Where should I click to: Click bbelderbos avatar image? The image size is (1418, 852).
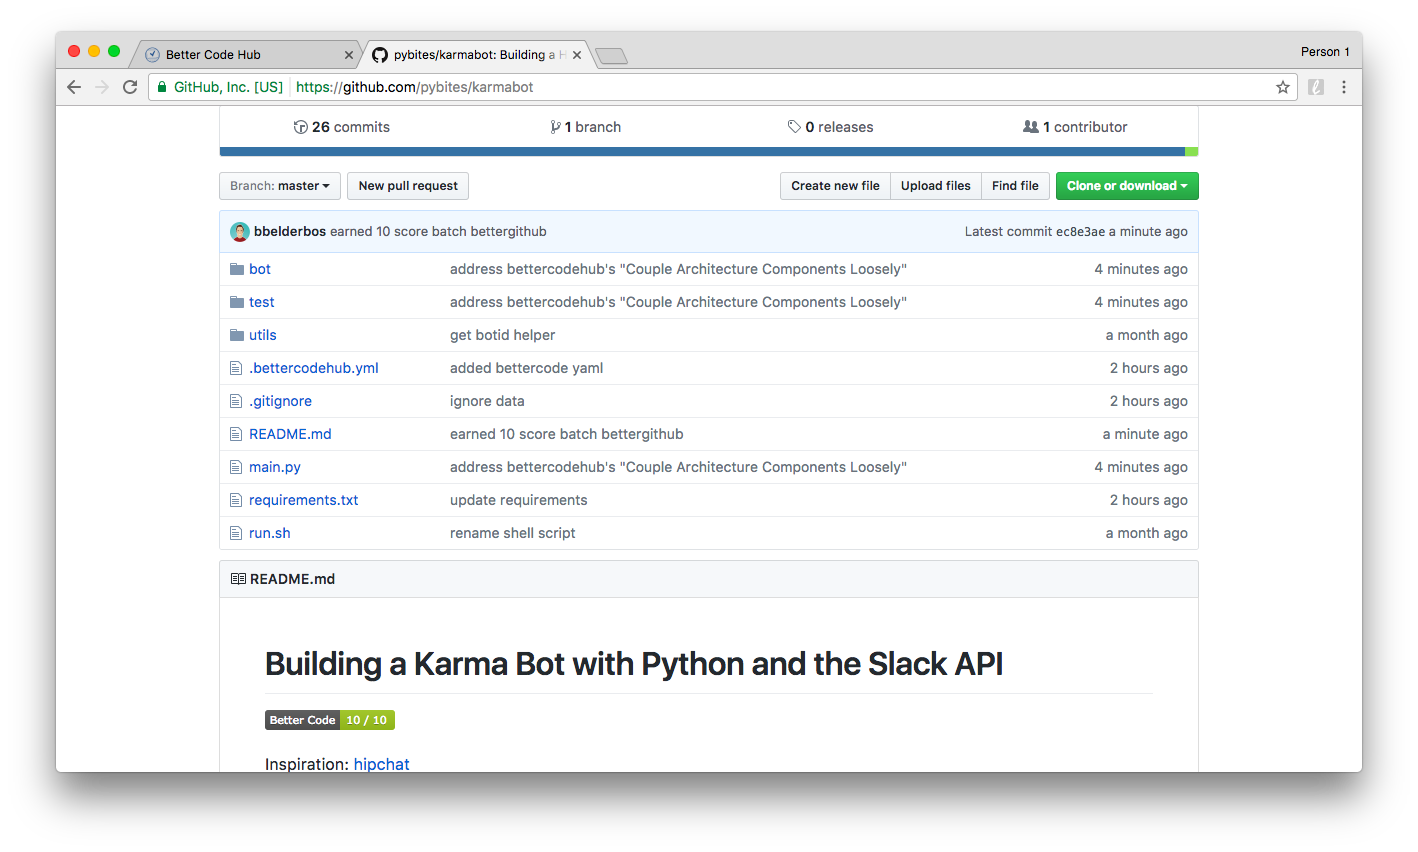point(240,232)
